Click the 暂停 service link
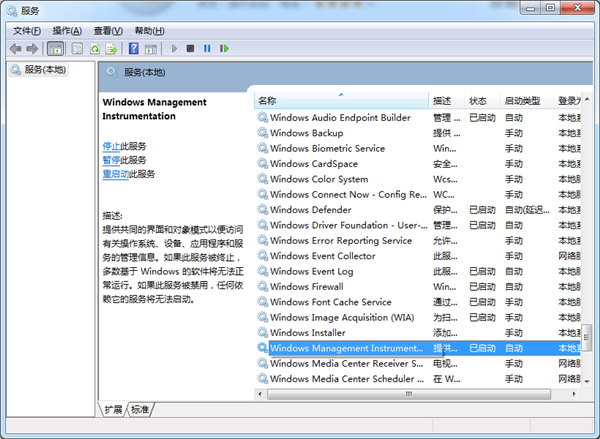This screenshot has width=600, height=439. 111,160
